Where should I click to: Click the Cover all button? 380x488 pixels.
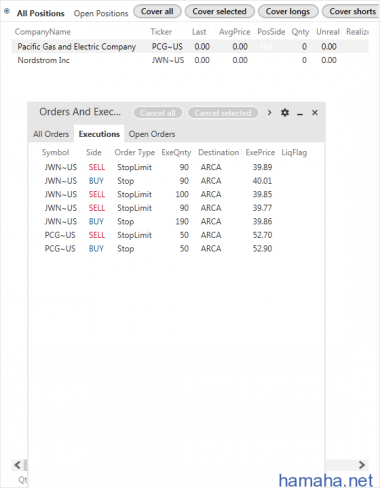(x=157, y=12)
